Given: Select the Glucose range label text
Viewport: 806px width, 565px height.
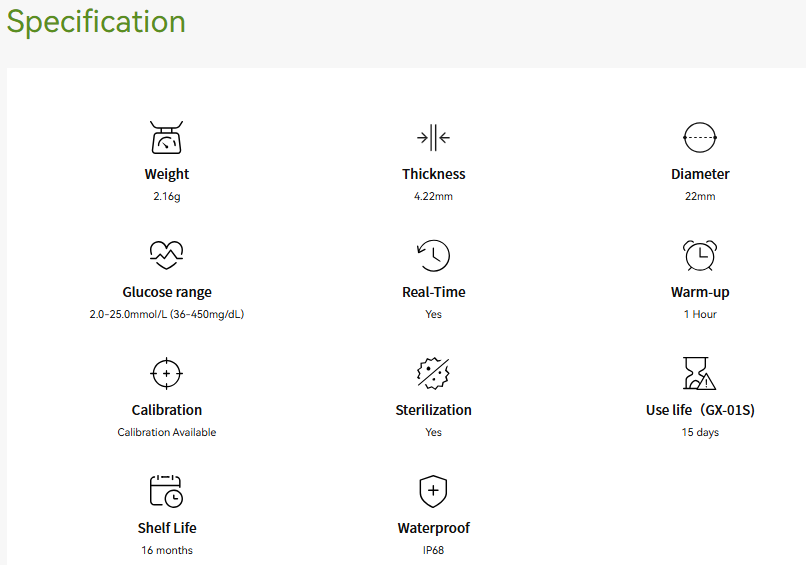Looking at the screenshot, I should coord(167,292).
